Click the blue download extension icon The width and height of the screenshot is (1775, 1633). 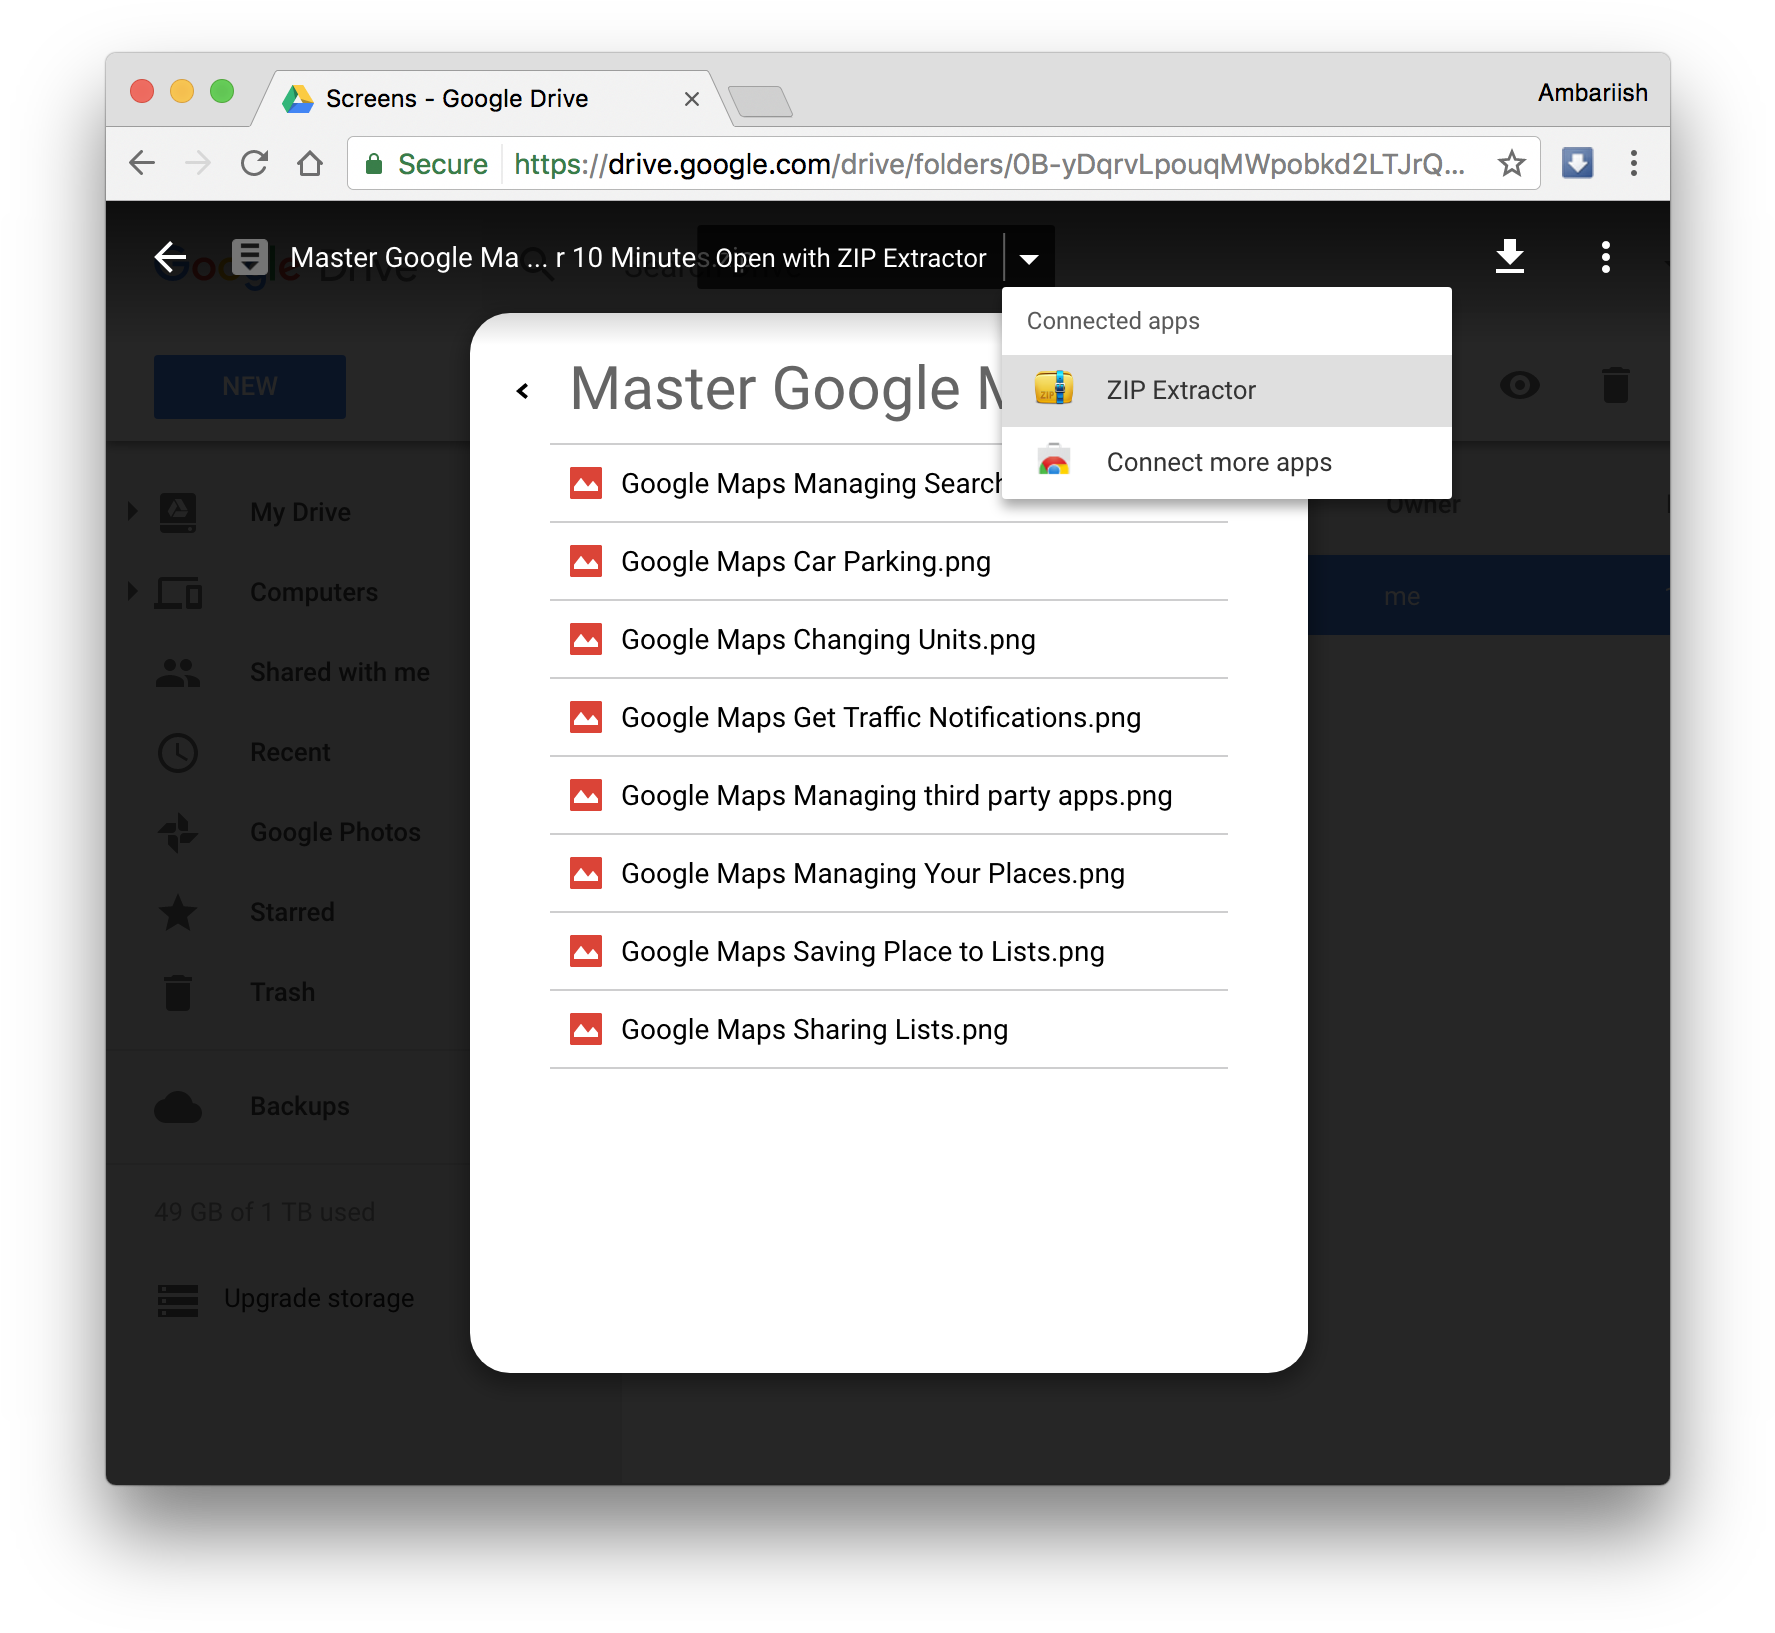1577,163
